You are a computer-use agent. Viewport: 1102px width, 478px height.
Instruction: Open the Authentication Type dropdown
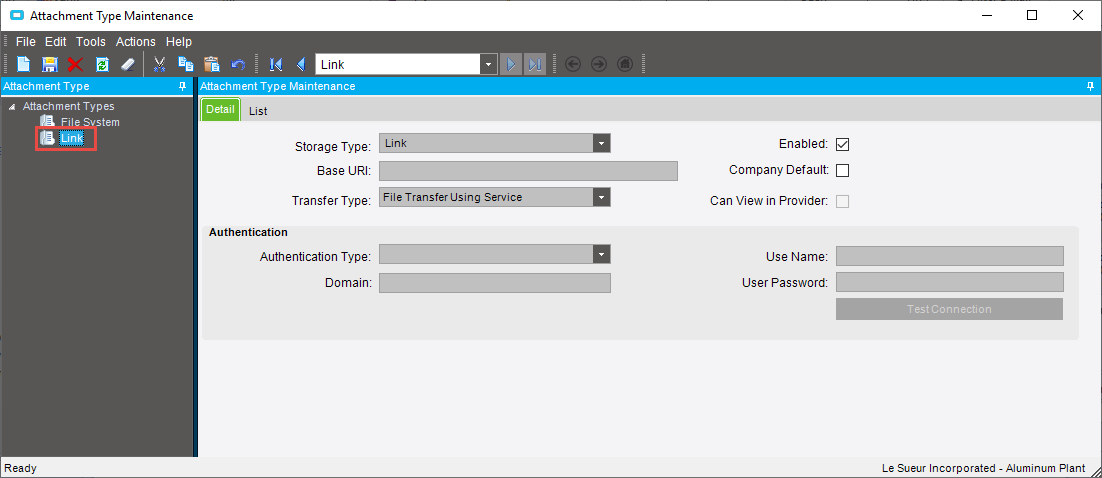click(602, 254)
